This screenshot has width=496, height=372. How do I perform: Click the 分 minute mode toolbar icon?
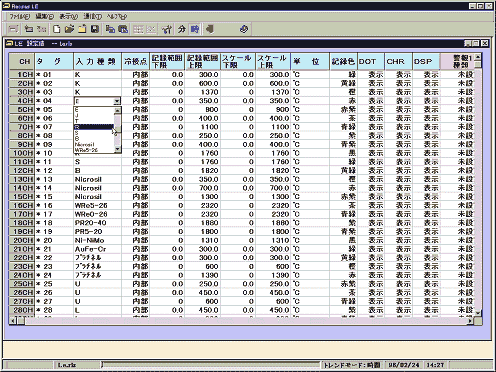181,29
